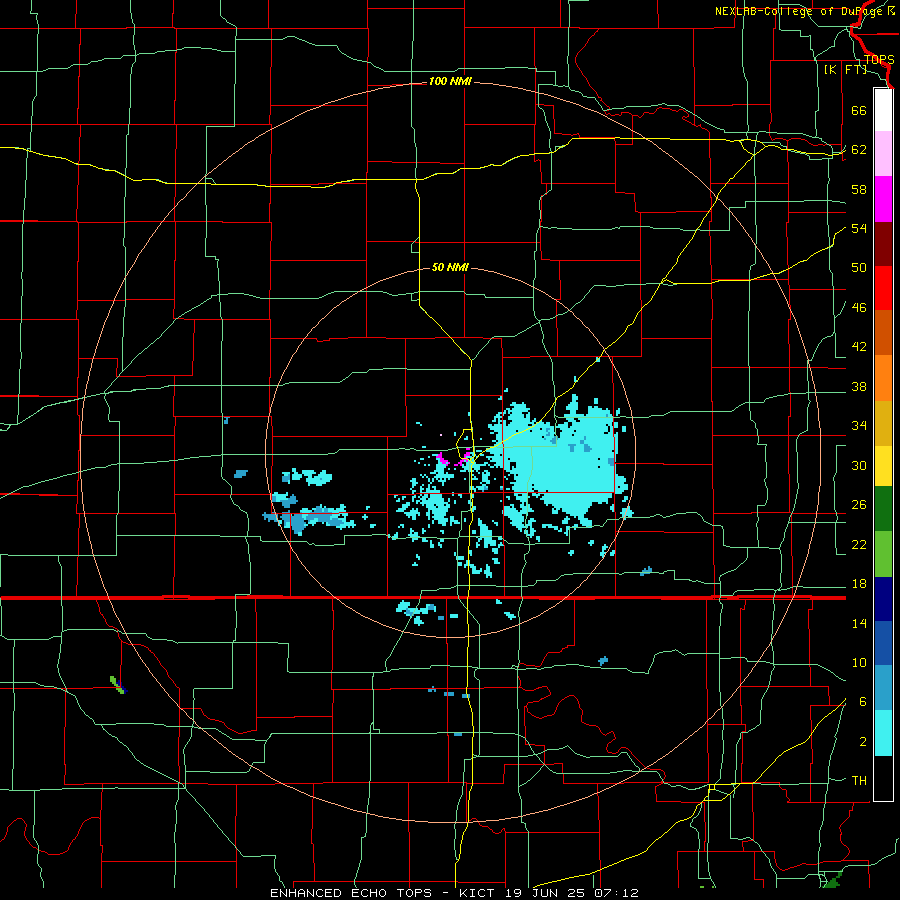Viewport: 900px width, 900px height.
Task: Click the 50 NMI range ring label
Action: [x=450, y=267]
